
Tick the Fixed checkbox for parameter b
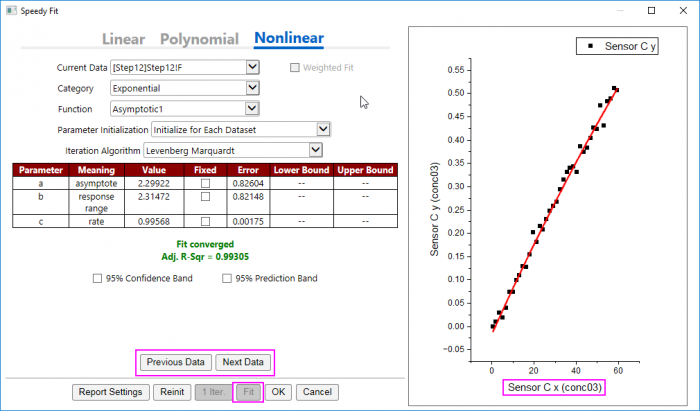point(205,197)
